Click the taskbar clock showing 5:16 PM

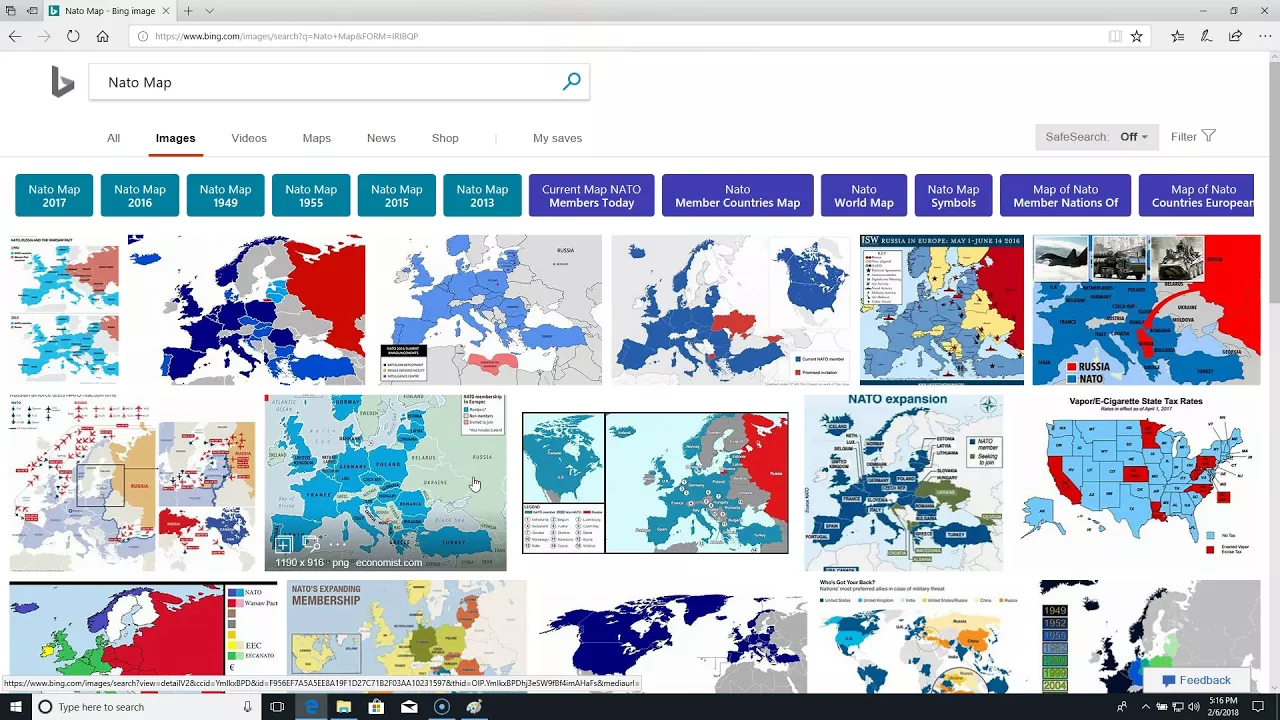point(1223,707)
